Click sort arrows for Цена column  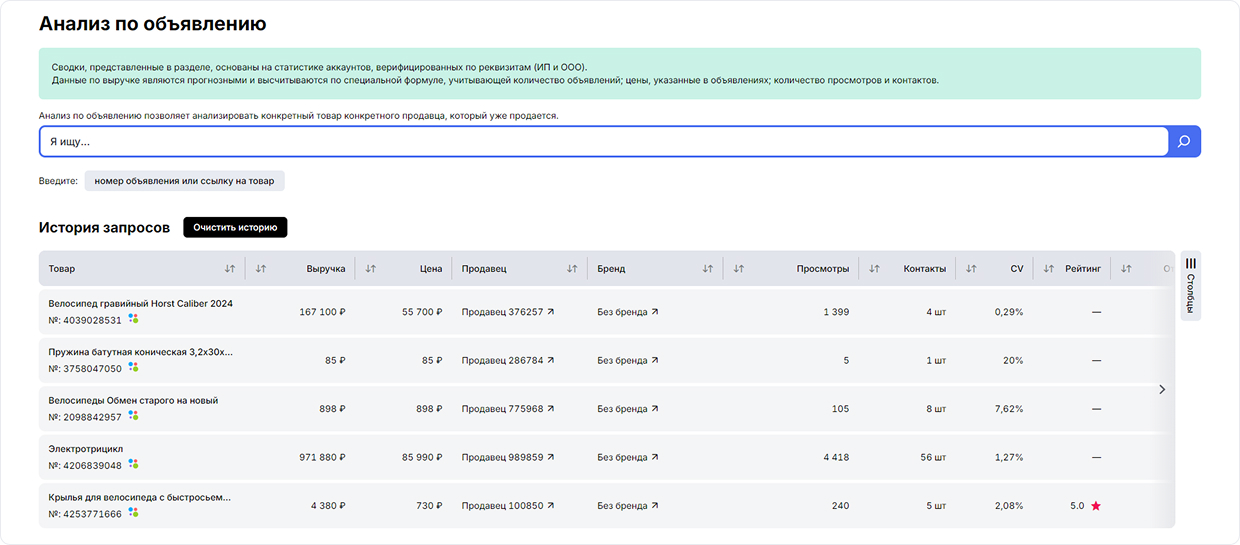tap(371, 269)
